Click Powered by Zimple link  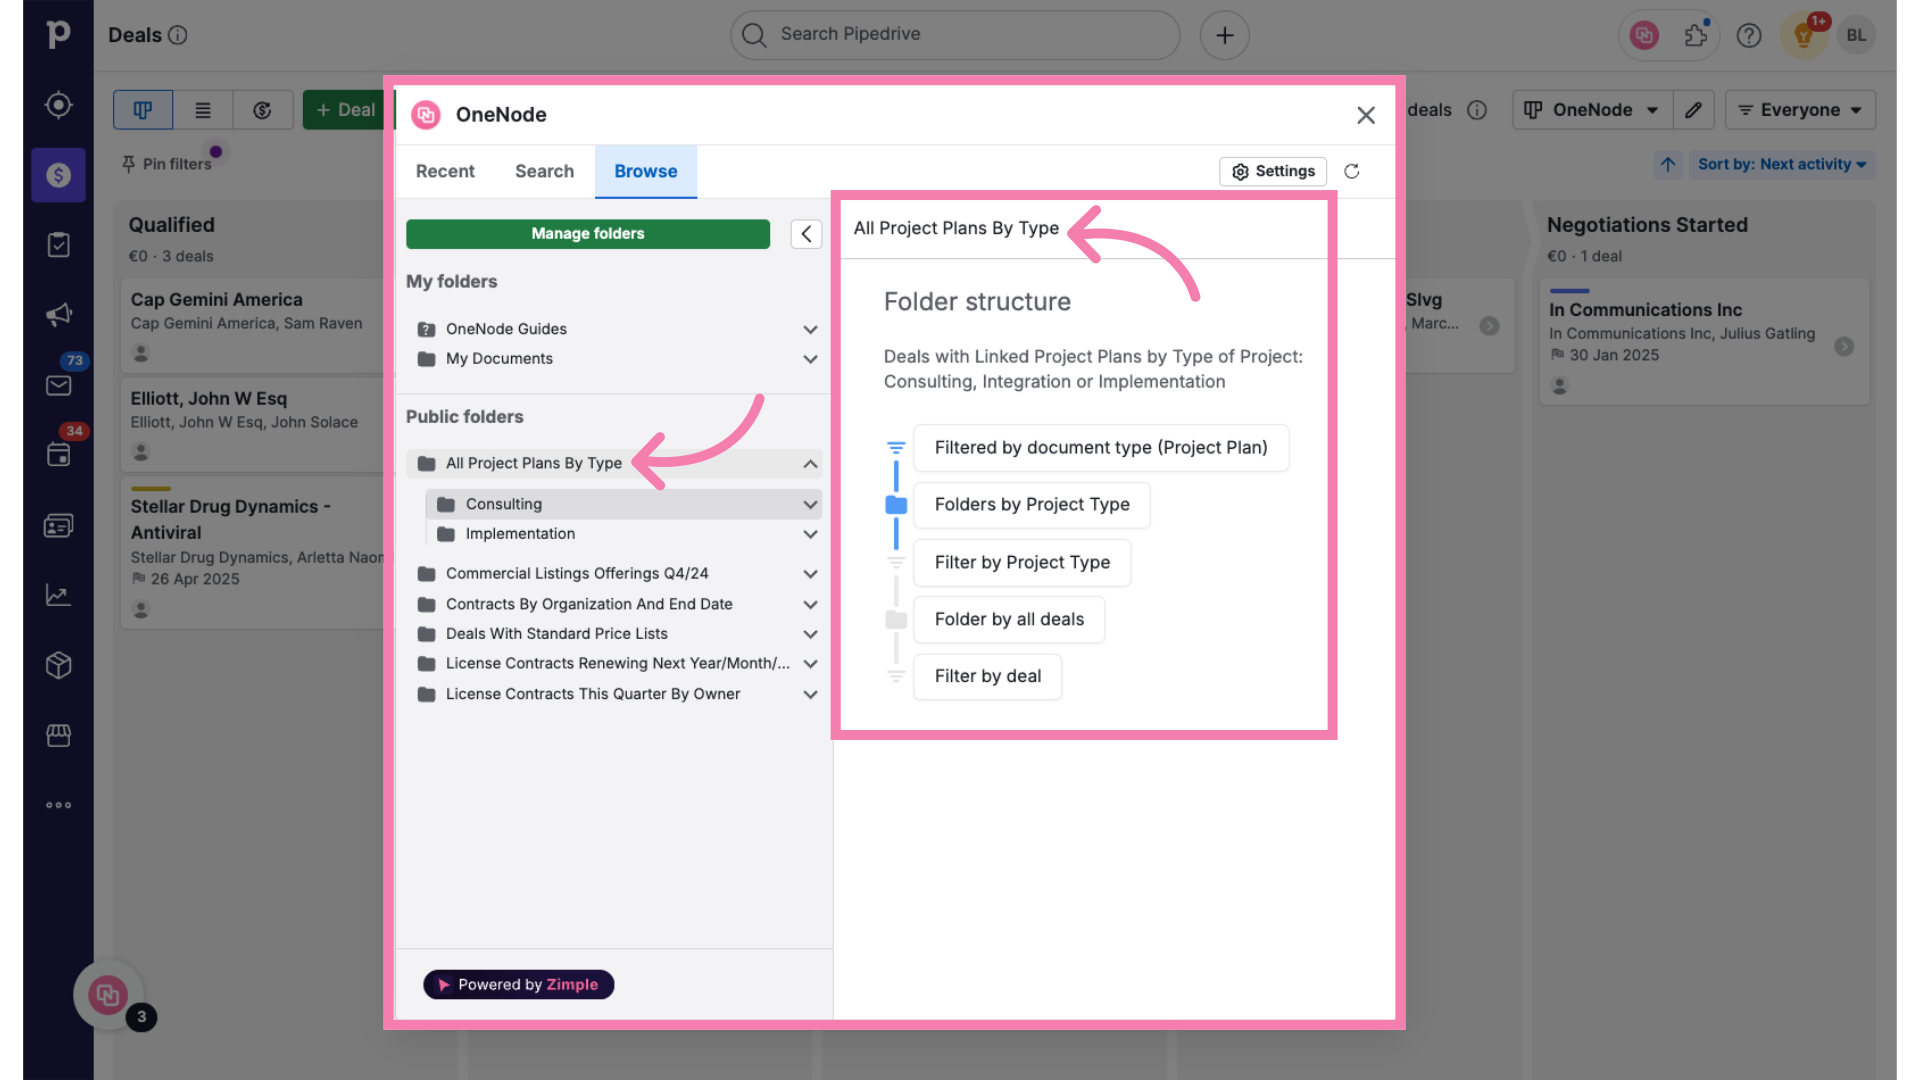click(518, 984)
